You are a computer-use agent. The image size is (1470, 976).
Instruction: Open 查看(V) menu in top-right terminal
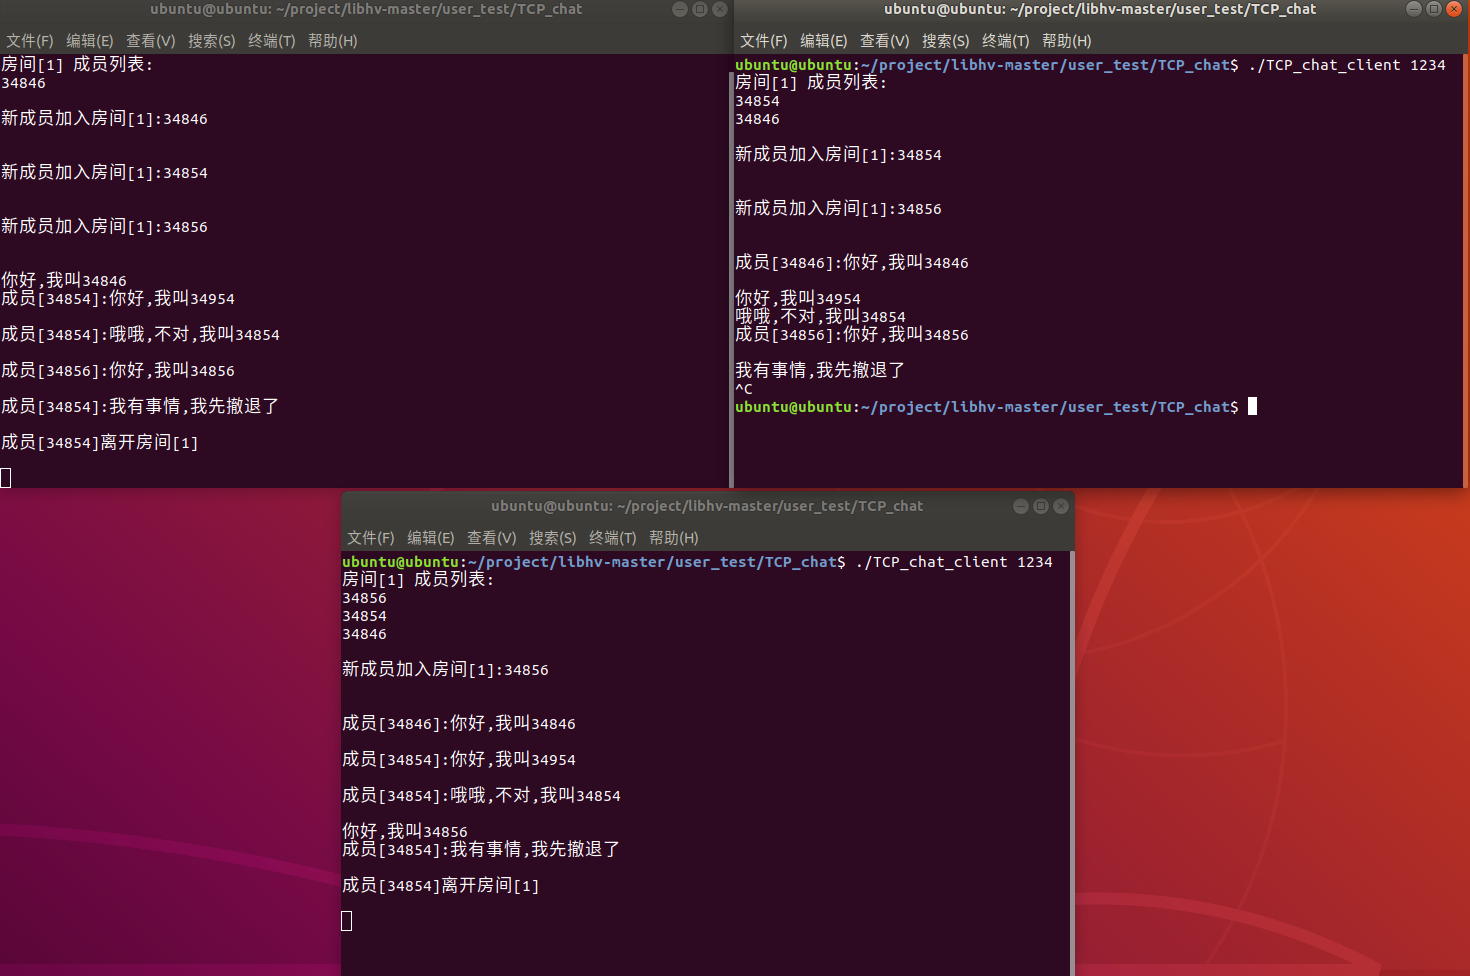885,41
